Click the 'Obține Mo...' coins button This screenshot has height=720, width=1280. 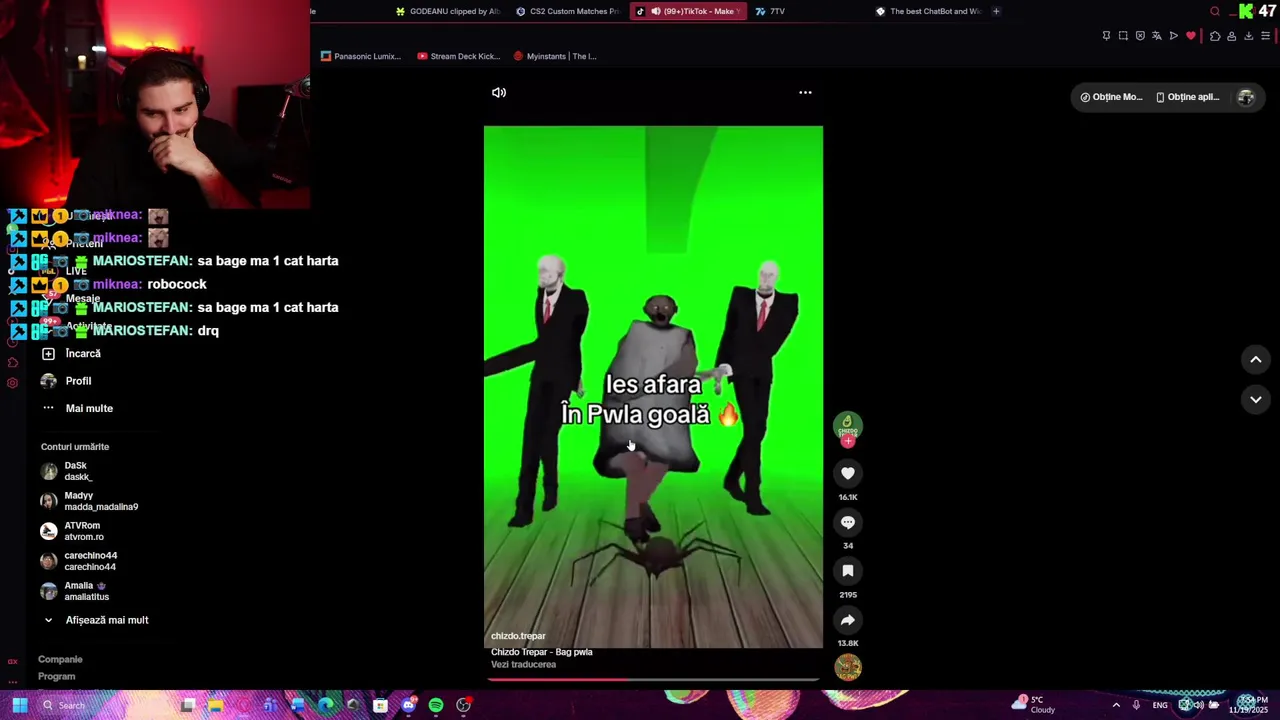1110,97
